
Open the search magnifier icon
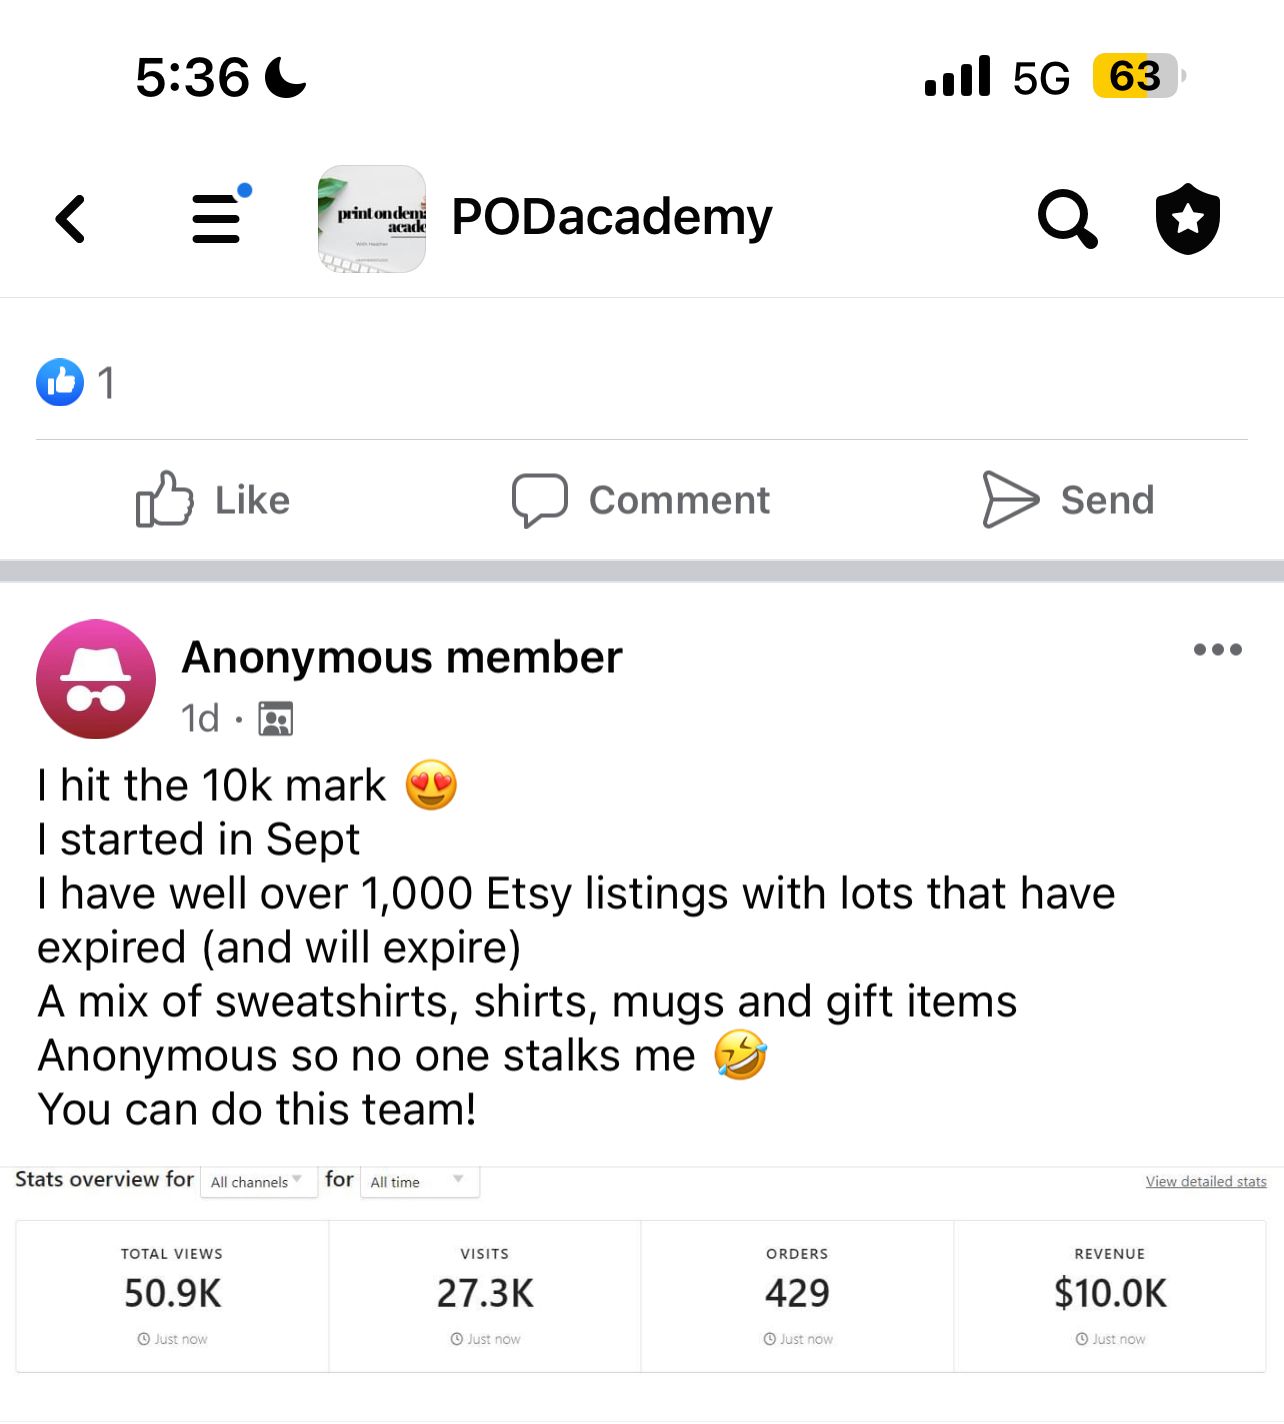point(1068,219)
